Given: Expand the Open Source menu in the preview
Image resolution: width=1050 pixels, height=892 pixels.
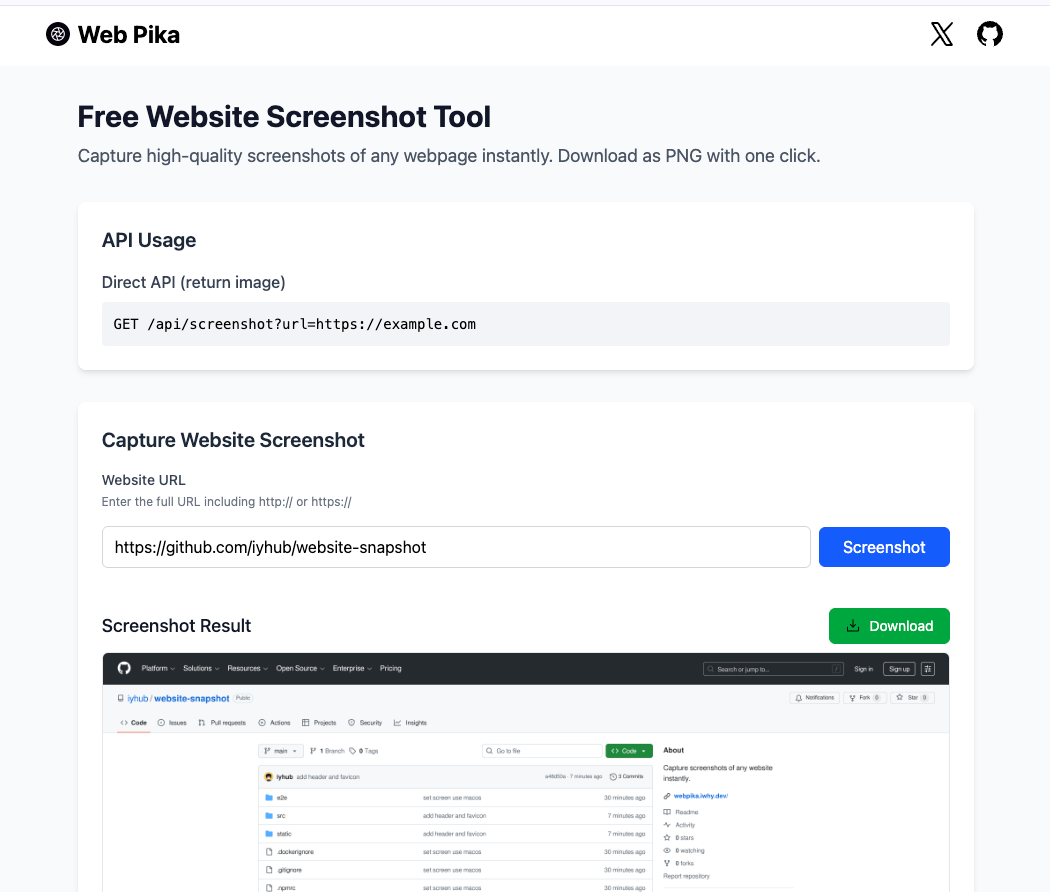Looking at the screenshot, I should pos(300,668).
